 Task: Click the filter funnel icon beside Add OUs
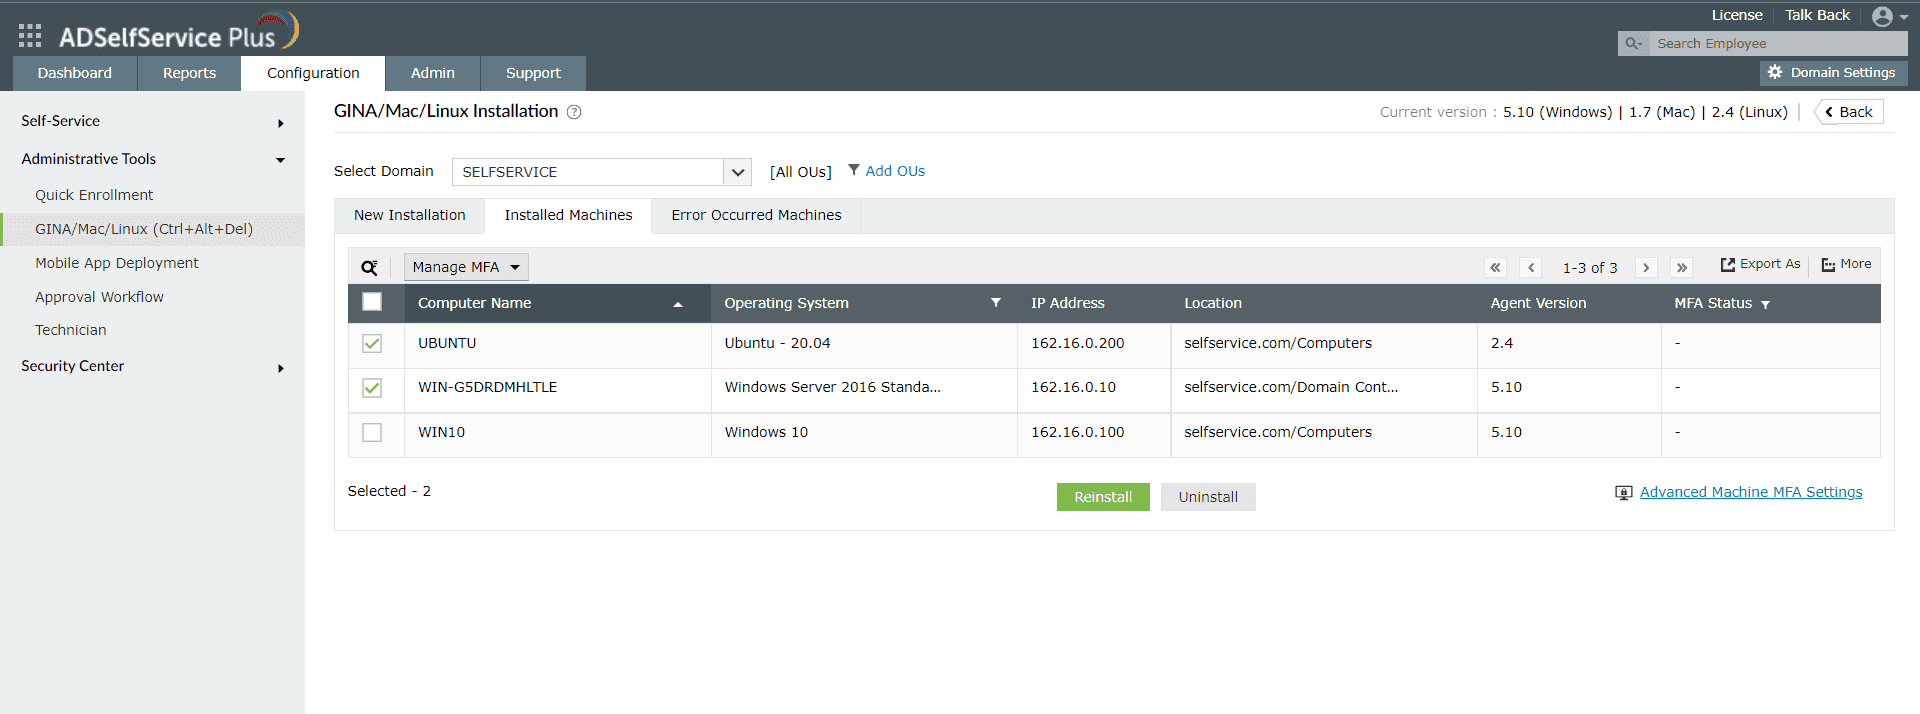[854, 170]
